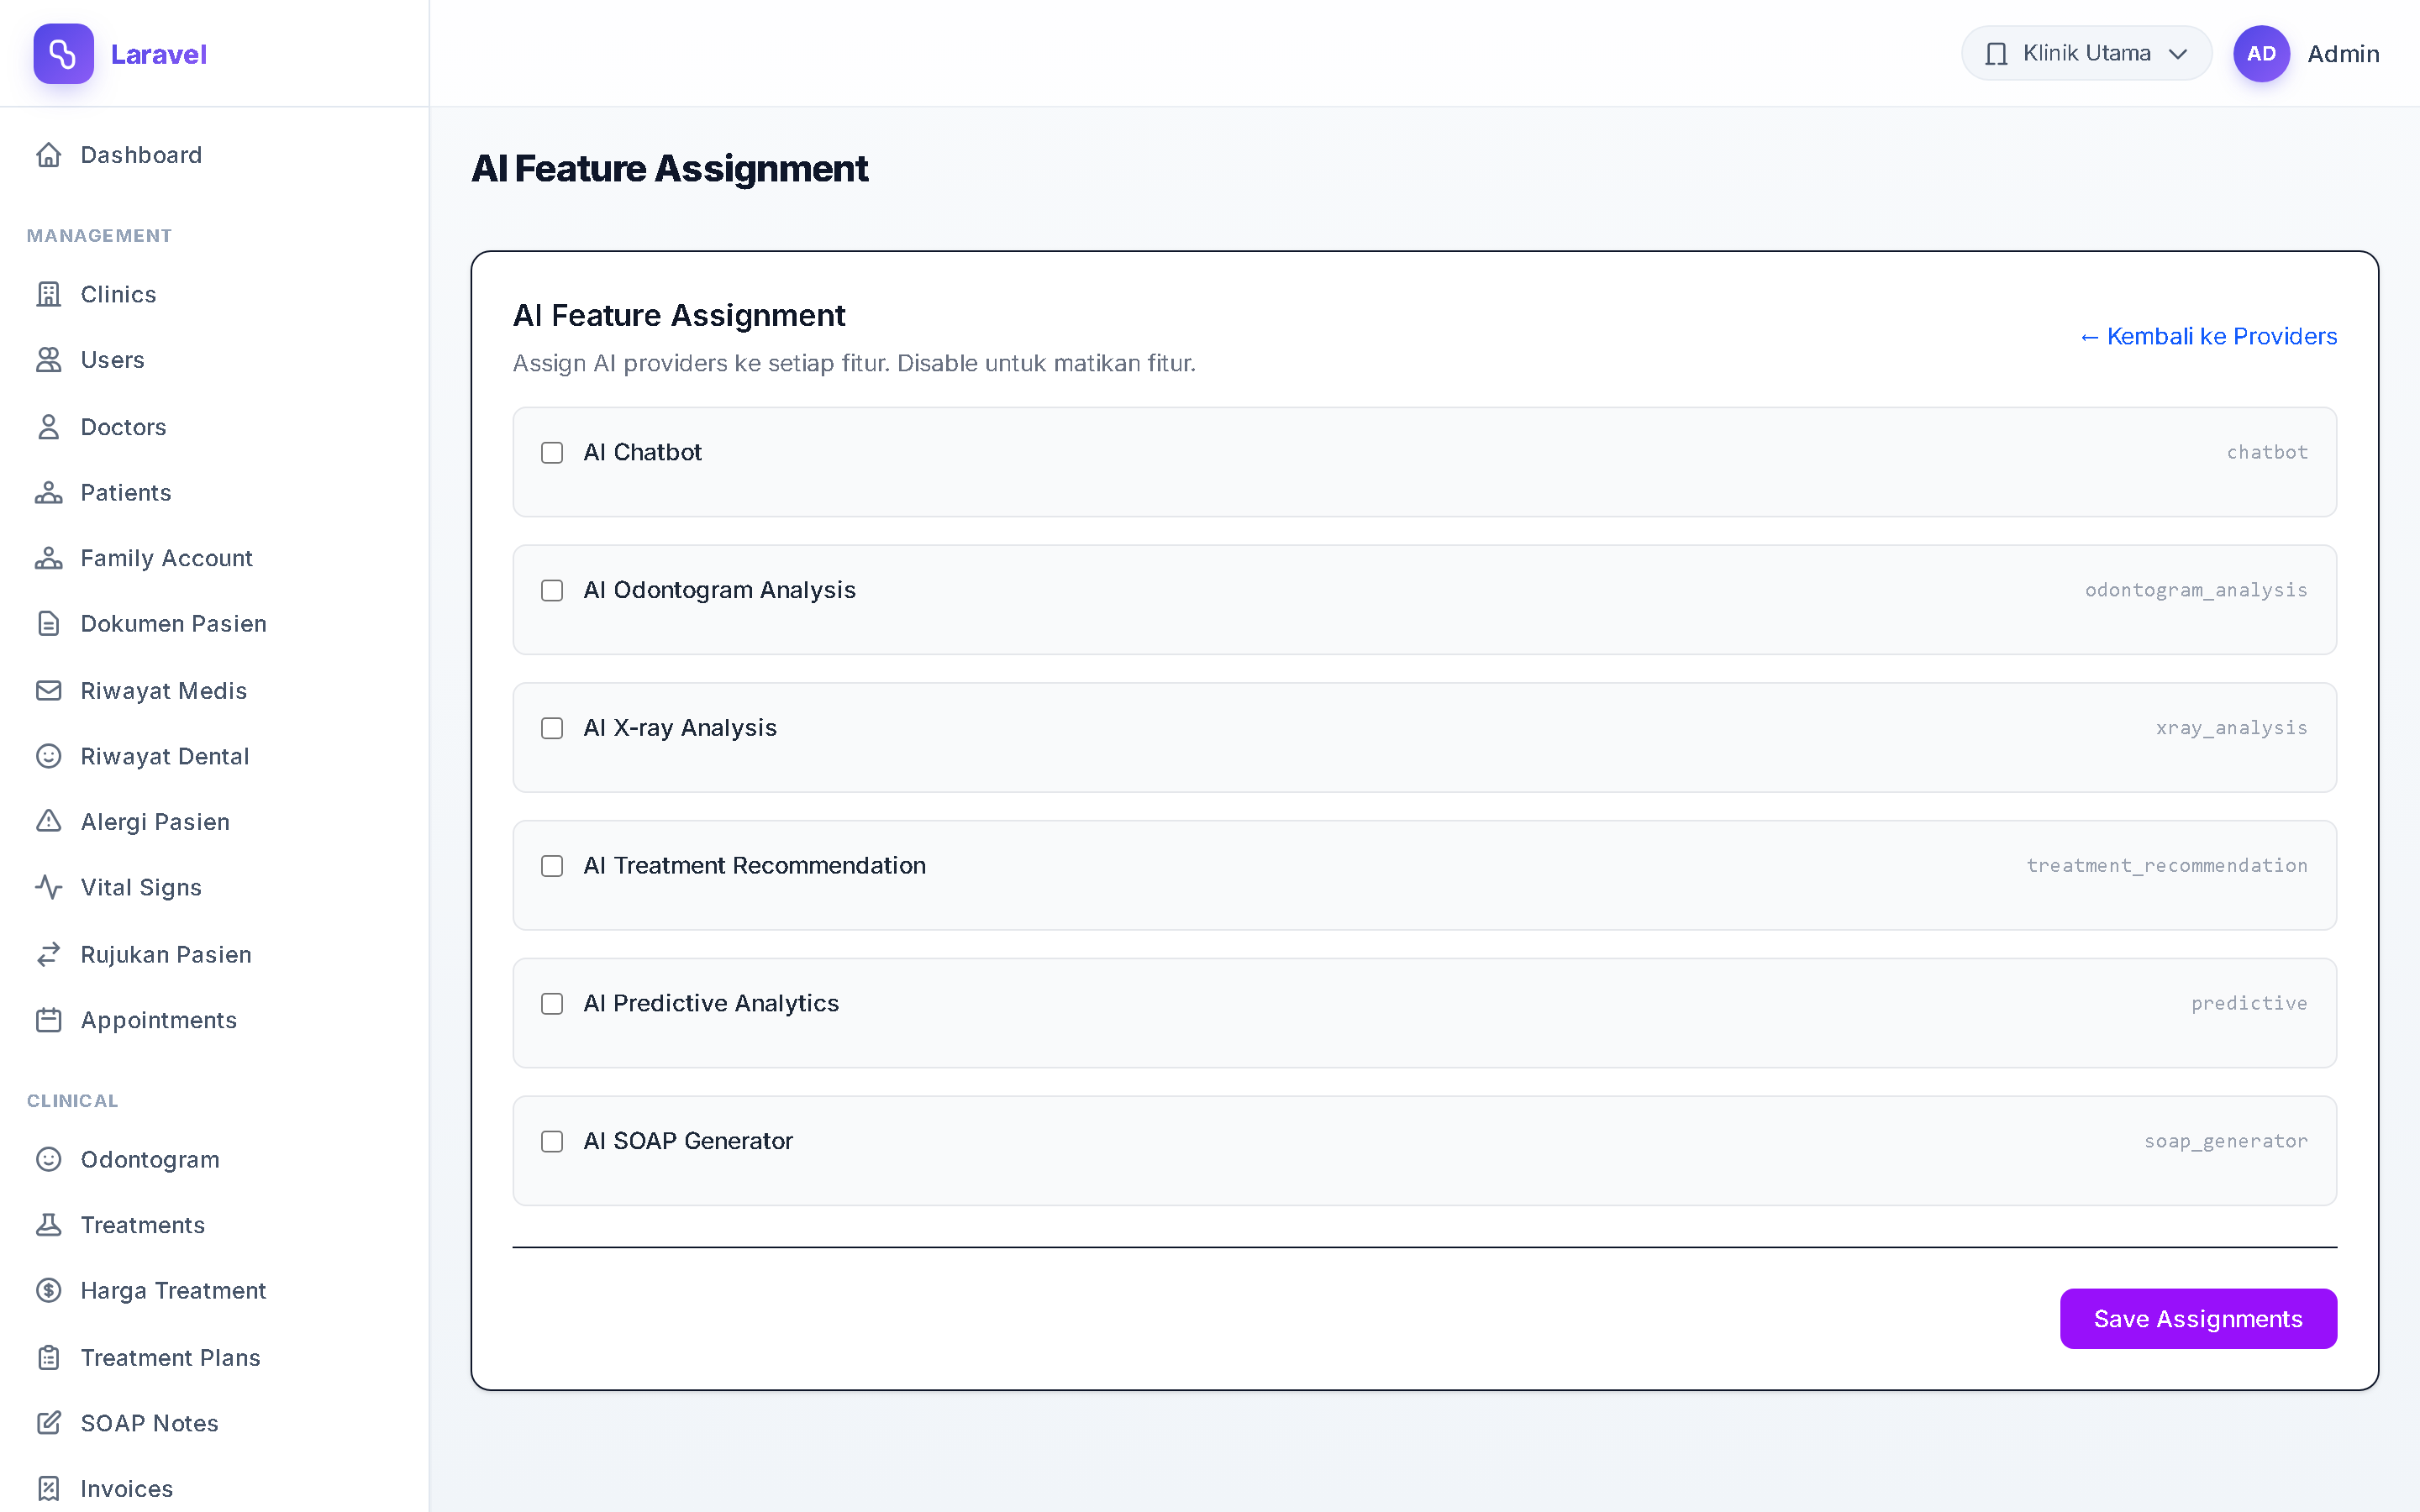Click the Laravel brand text link
2420x1512 pixels.
coord(158,54)
